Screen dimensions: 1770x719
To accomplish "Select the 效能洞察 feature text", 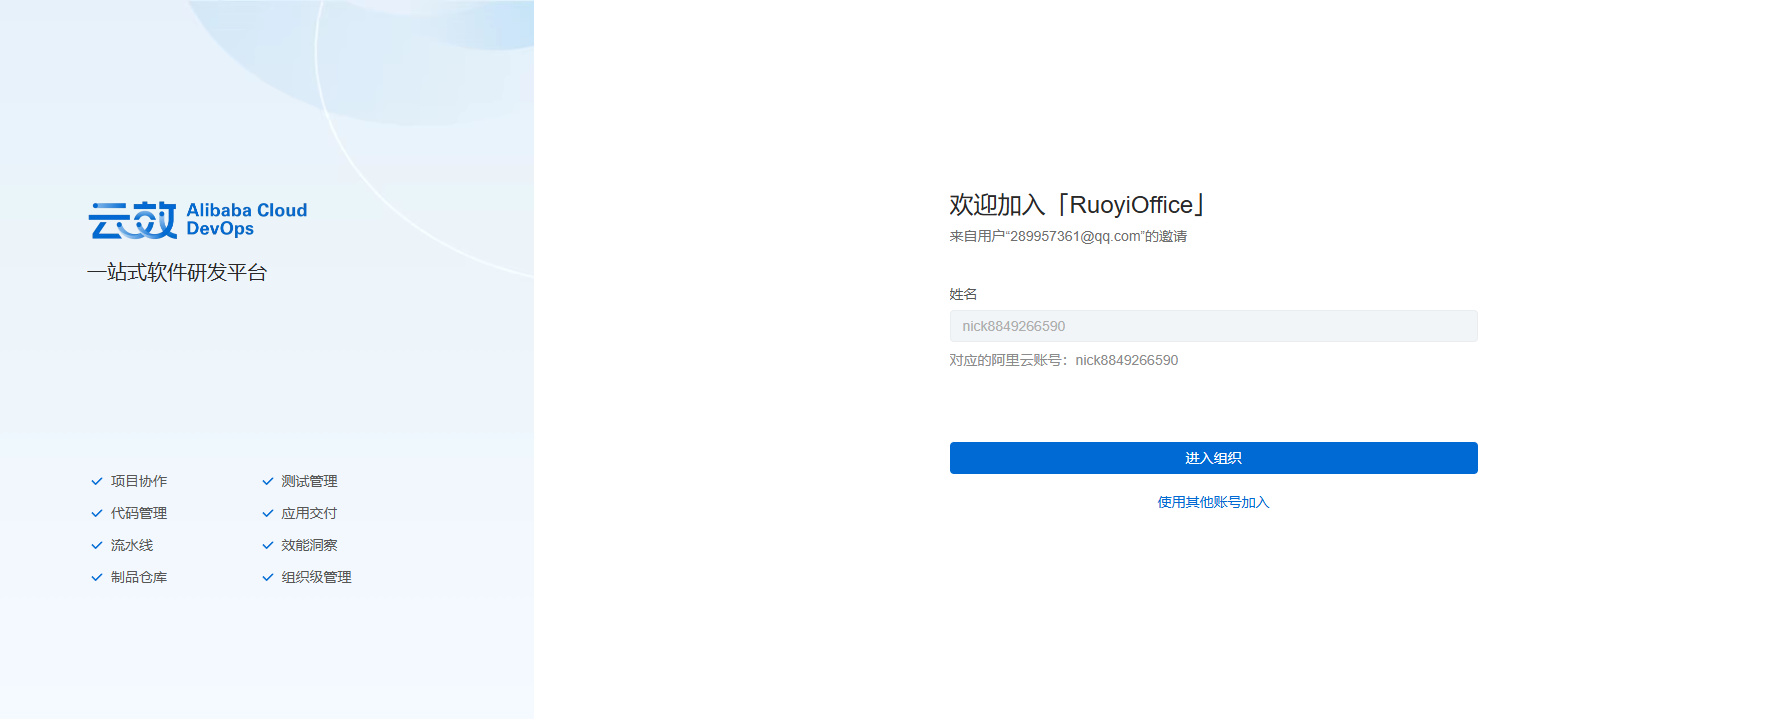I will tap(309, 545).
